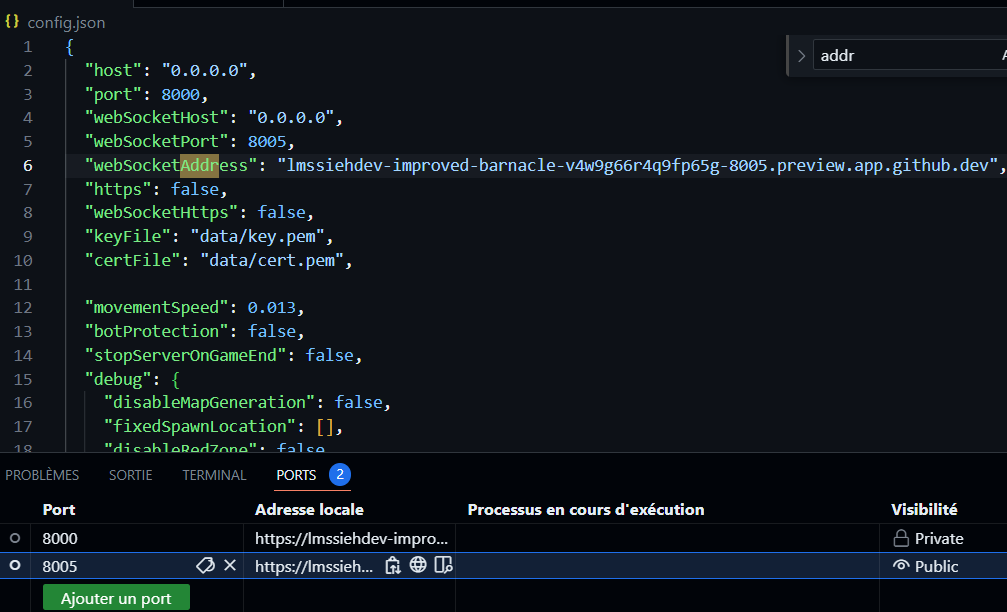The height and width of the screenshot is (612, 1007).
Task: Select the PORTS tab
Action: click(x=296, y=475)
